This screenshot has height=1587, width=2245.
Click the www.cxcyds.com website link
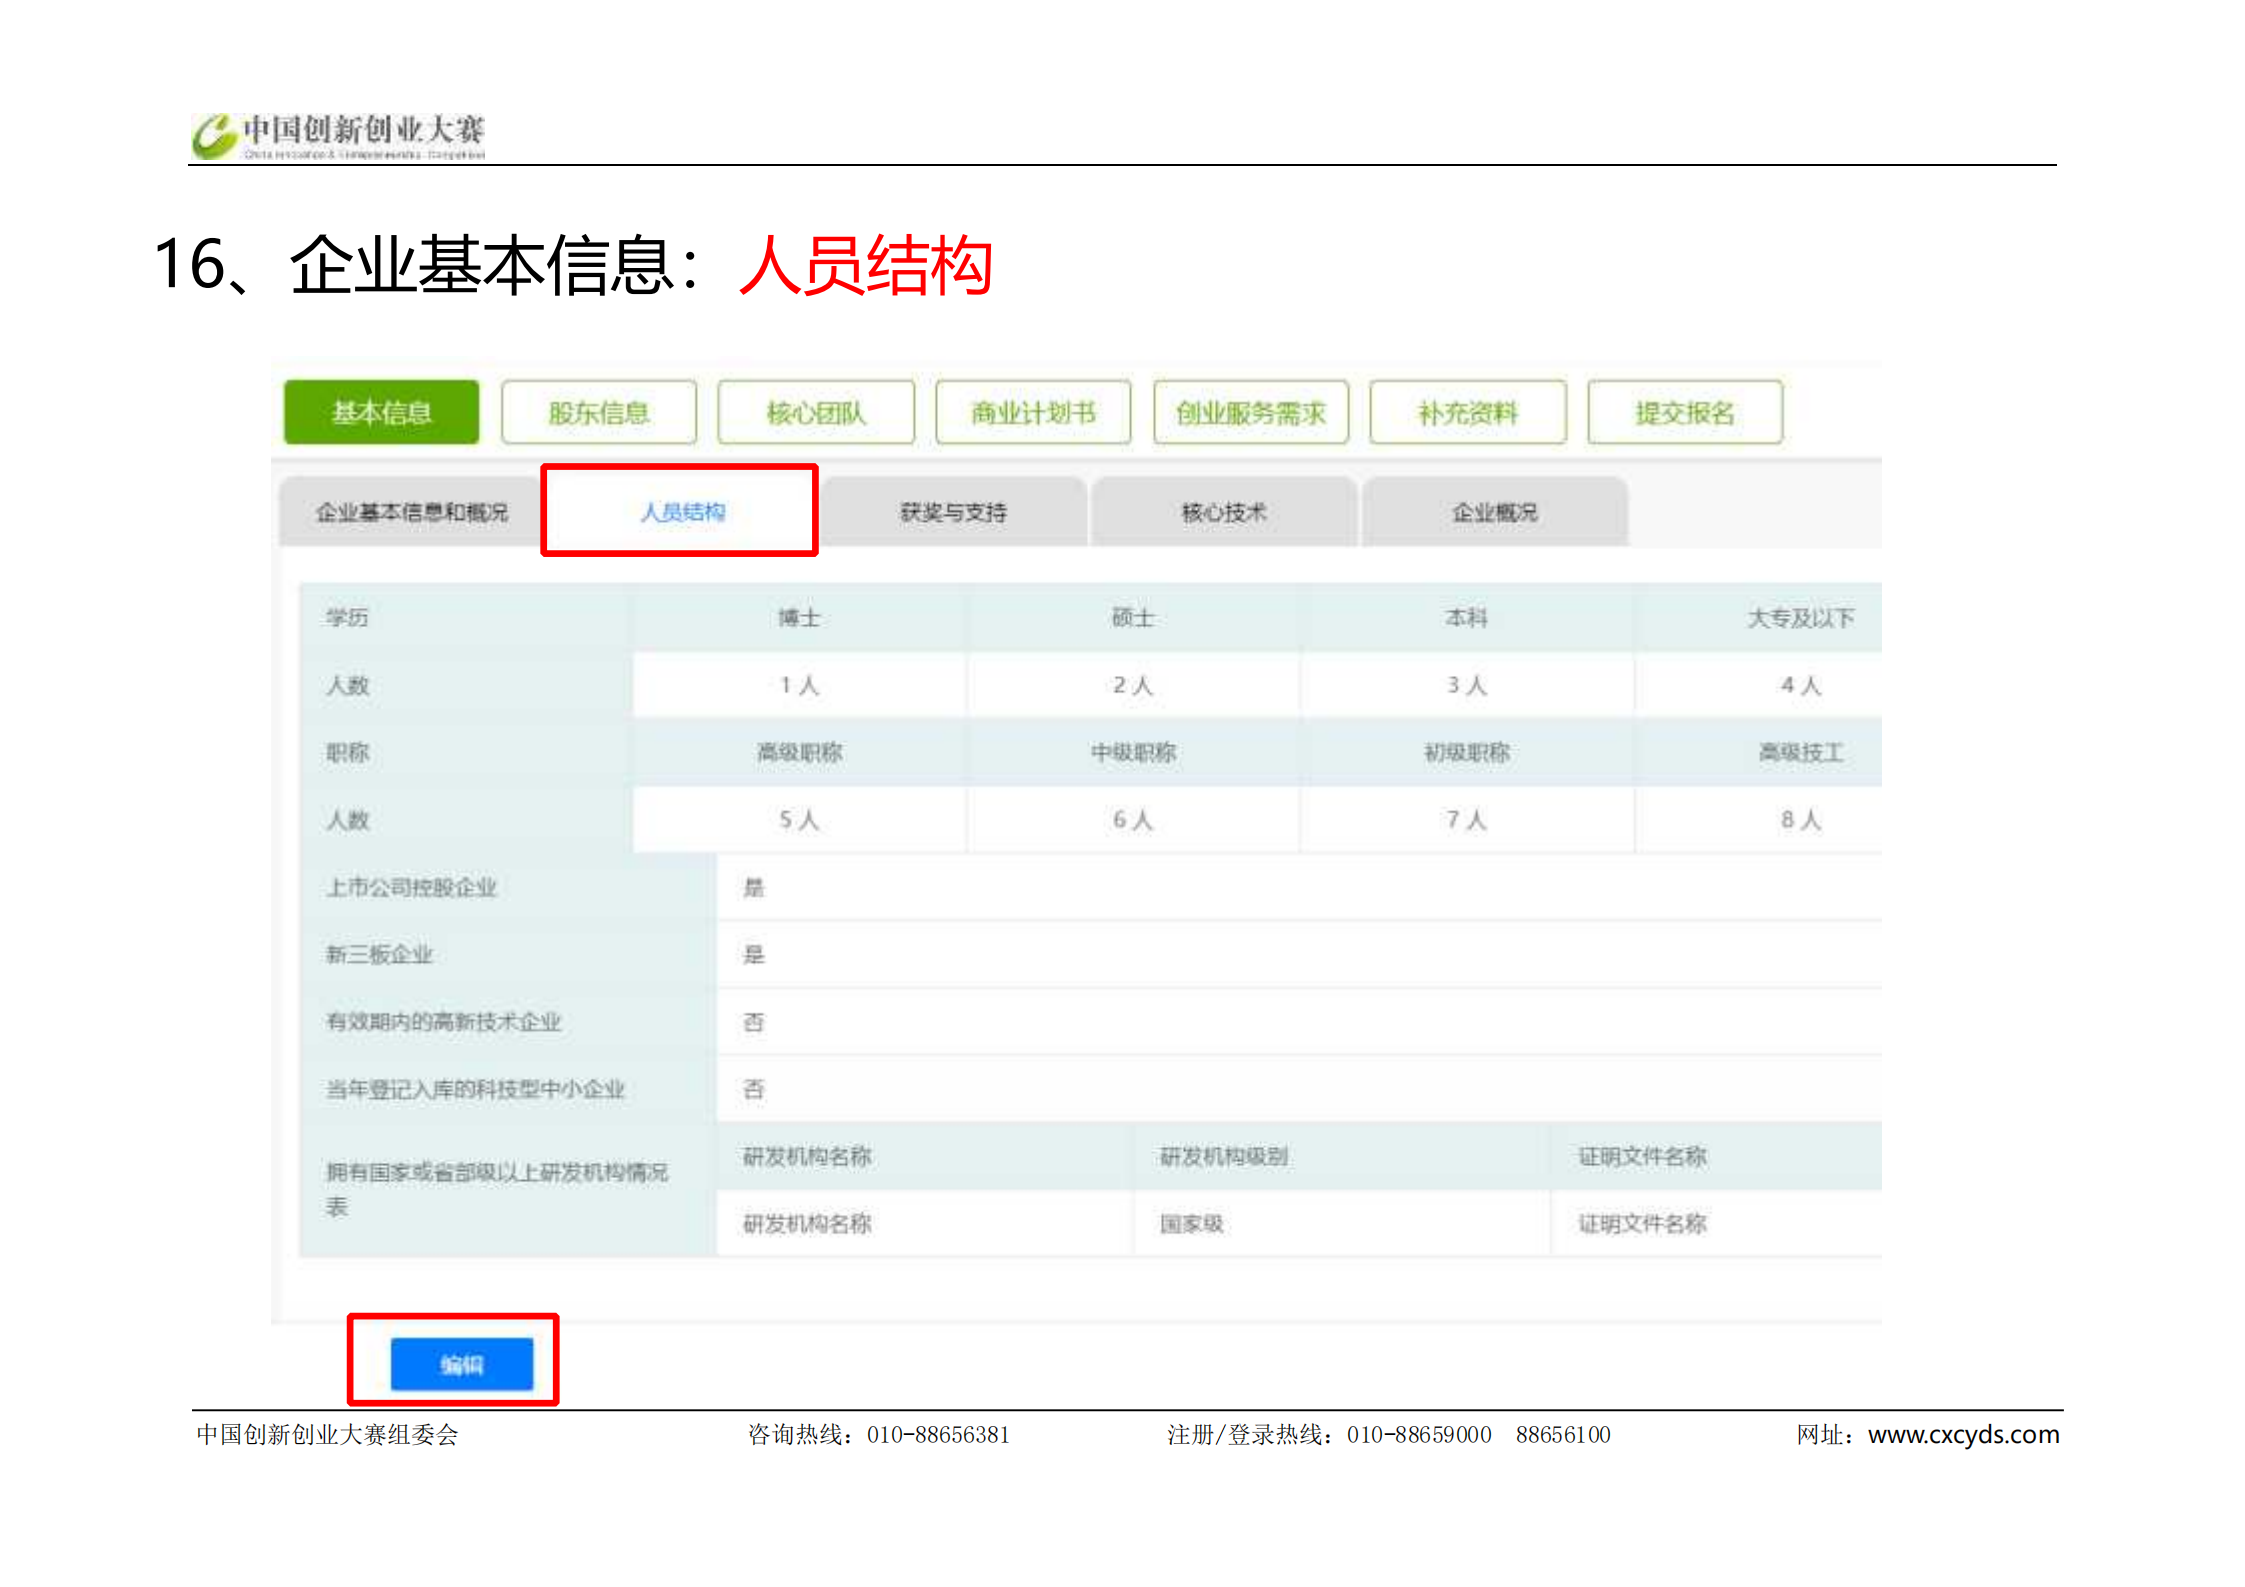pos(1963,1434)
